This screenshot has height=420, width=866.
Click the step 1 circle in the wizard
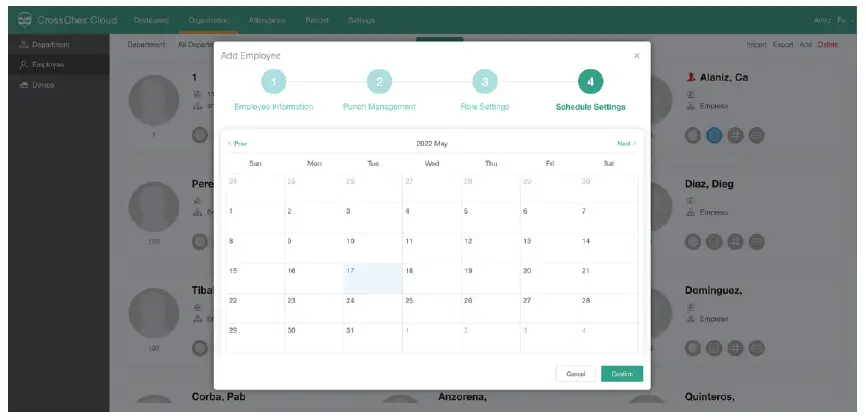(x=274, y=82)
